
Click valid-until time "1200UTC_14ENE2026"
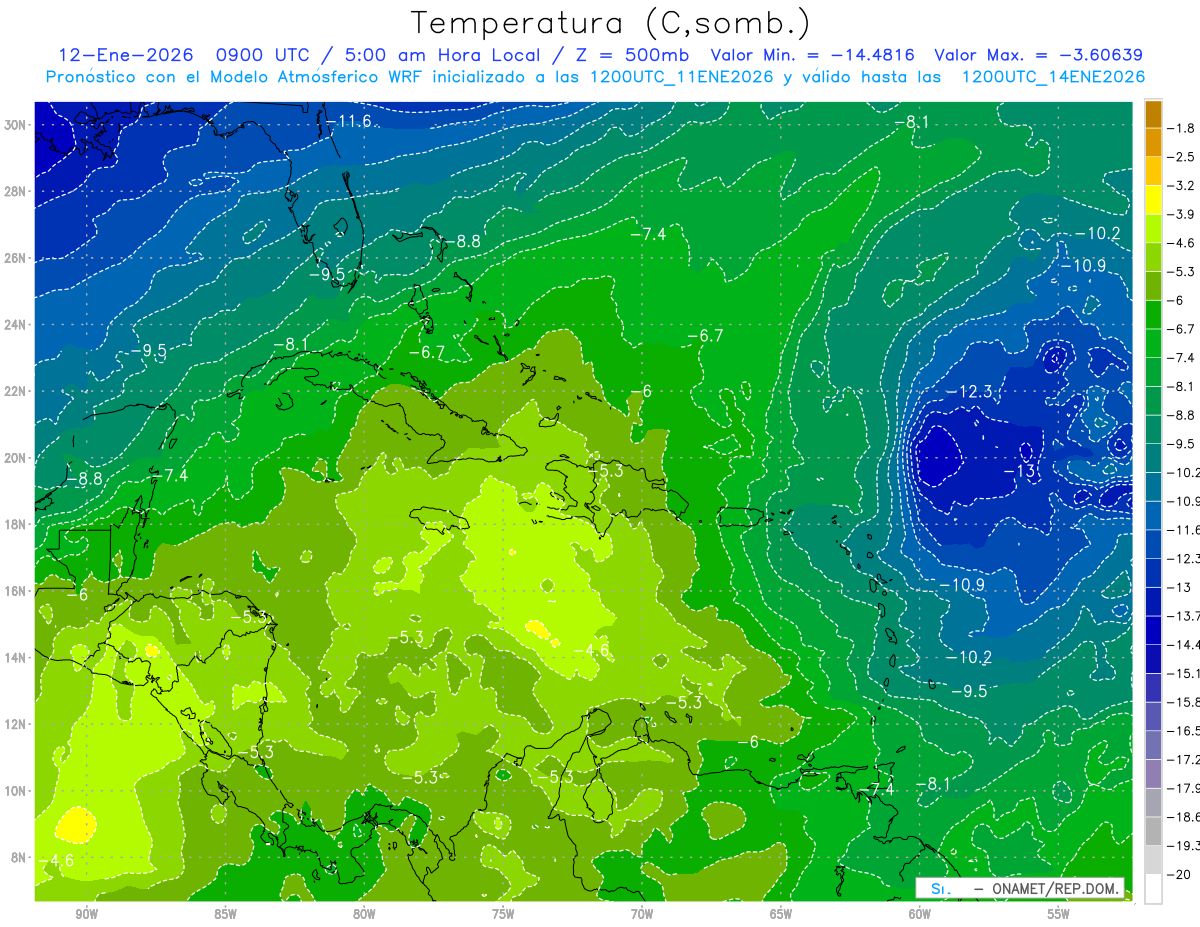[x=1053, y=77]
